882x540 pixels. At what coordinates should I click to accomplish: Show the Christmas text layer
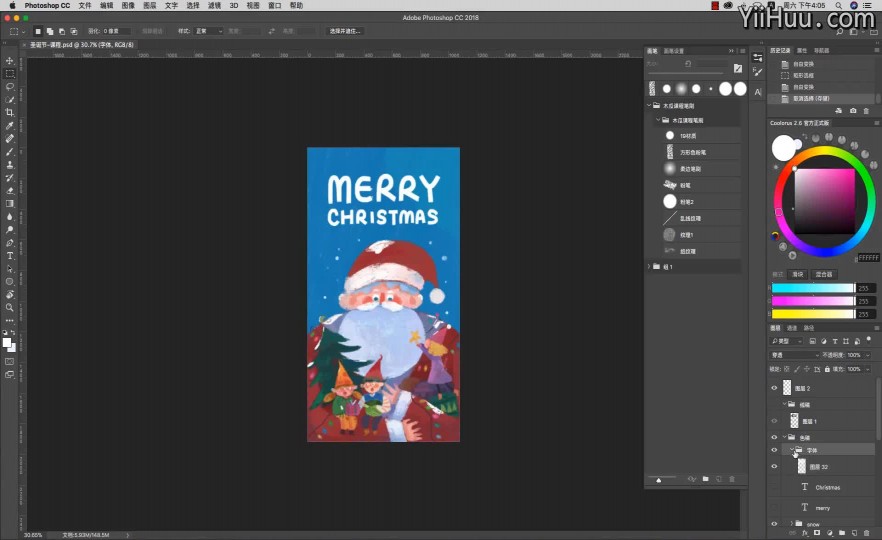(774, 487)
